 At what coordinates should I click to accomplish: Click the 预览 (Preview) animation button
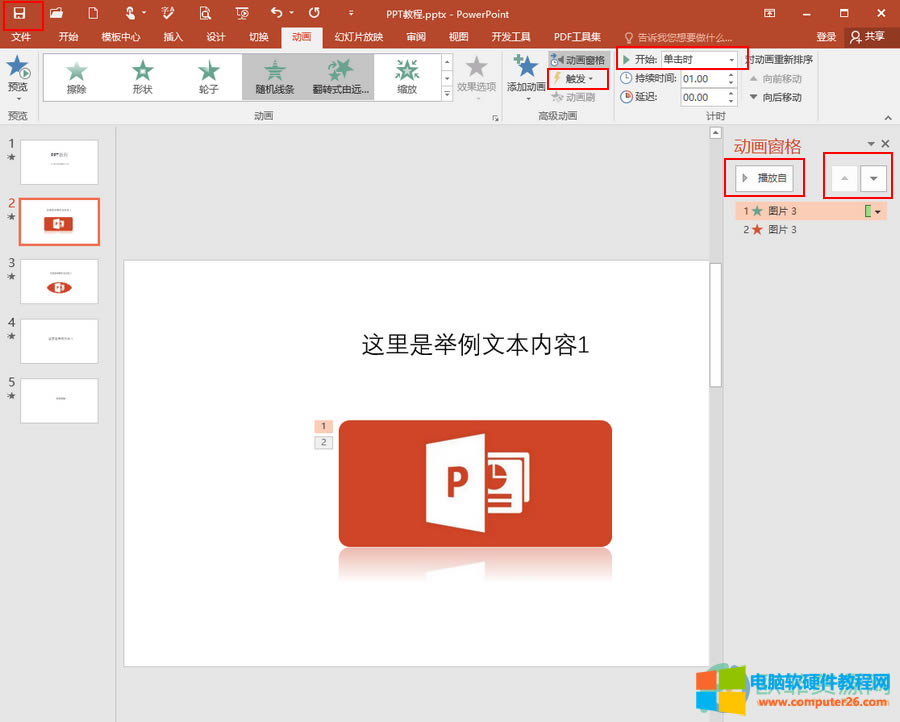click(18, 75)
